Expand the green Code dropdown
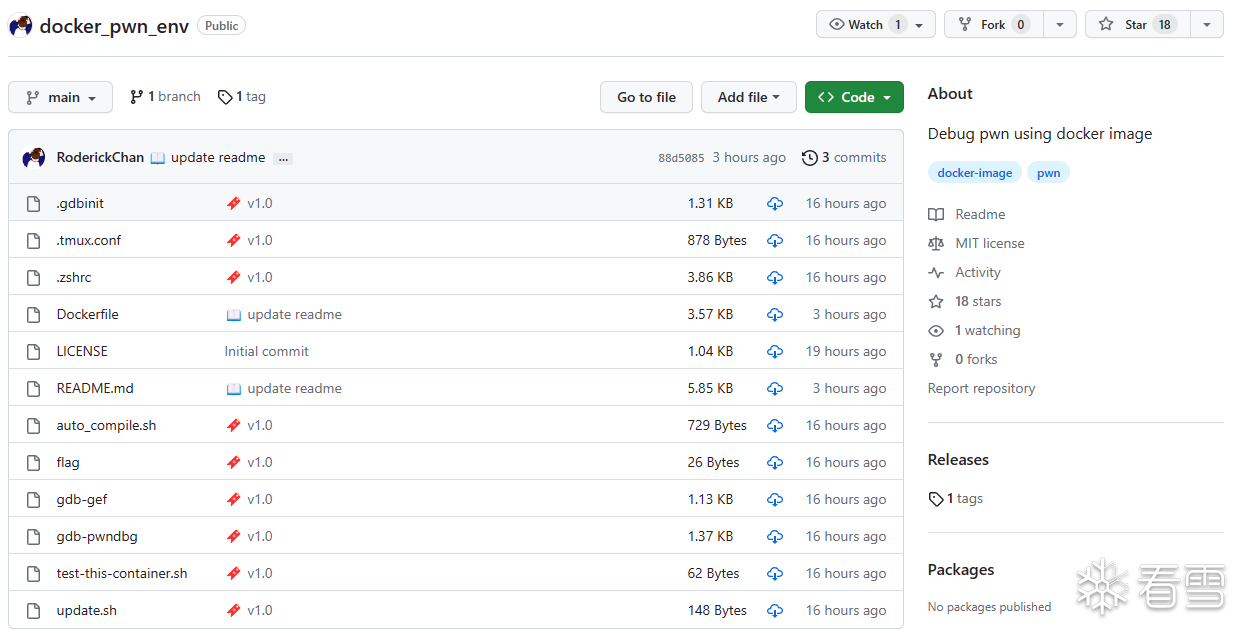Screen dimensions: 1241x633 (854, 97)
